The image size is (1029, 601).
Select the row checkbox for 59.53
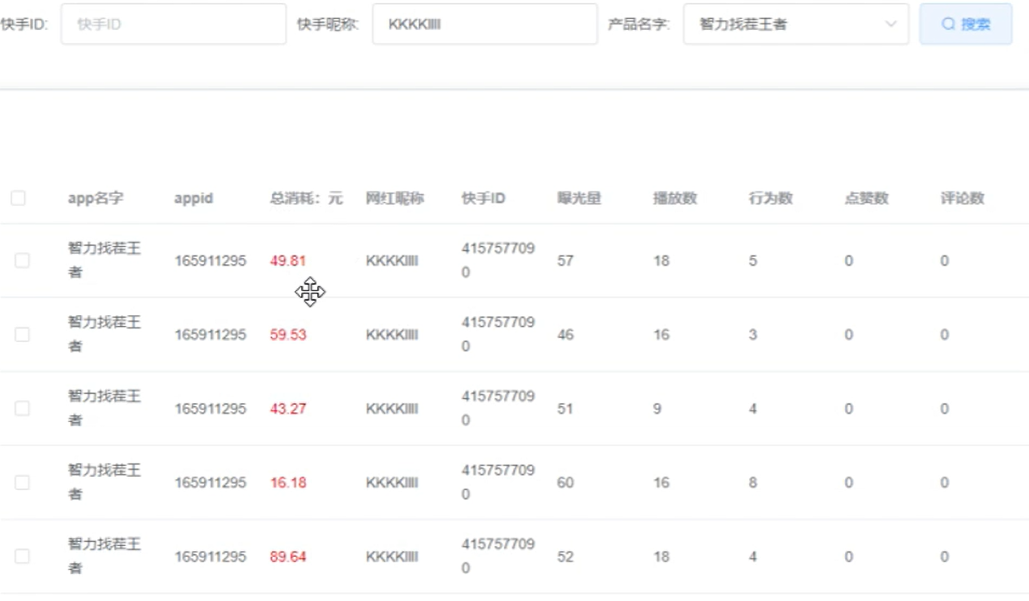click(x=22, y=334)
